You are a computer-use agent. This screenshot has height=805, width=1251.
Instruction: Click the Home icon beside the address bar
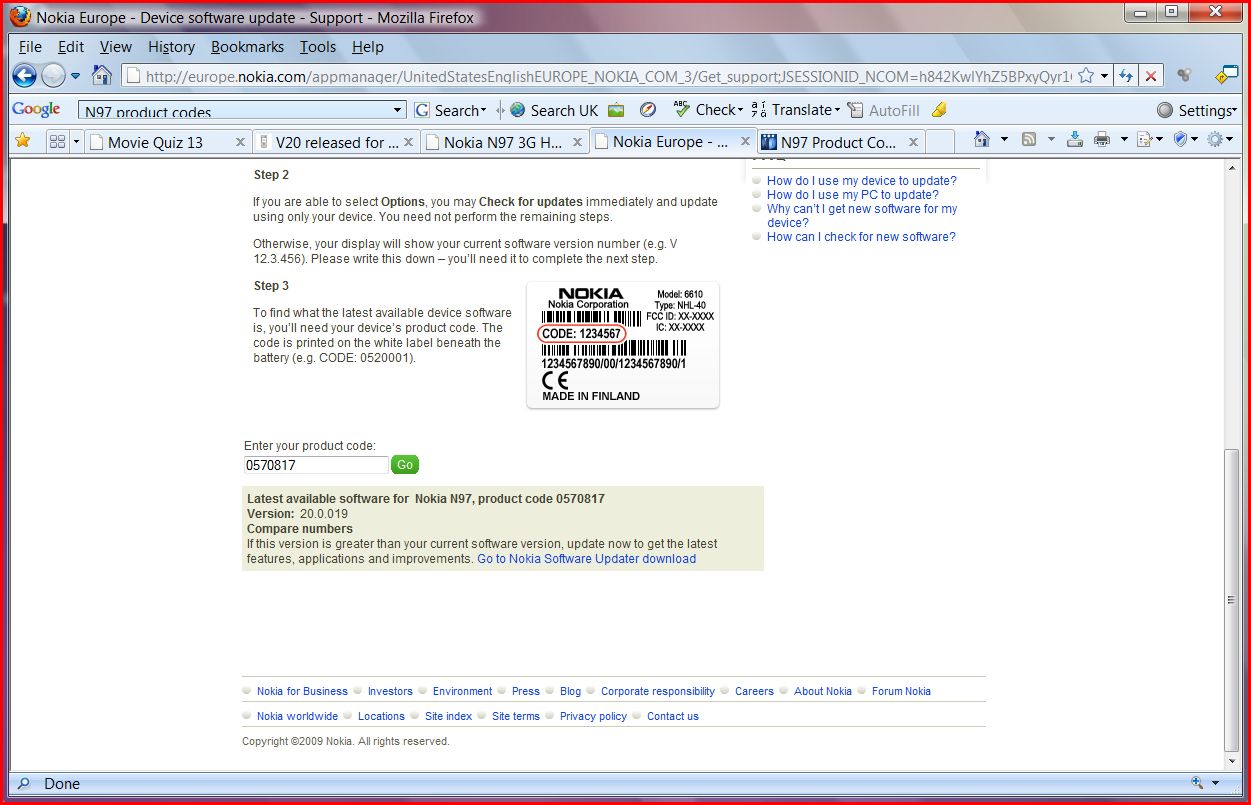[102, 76]
